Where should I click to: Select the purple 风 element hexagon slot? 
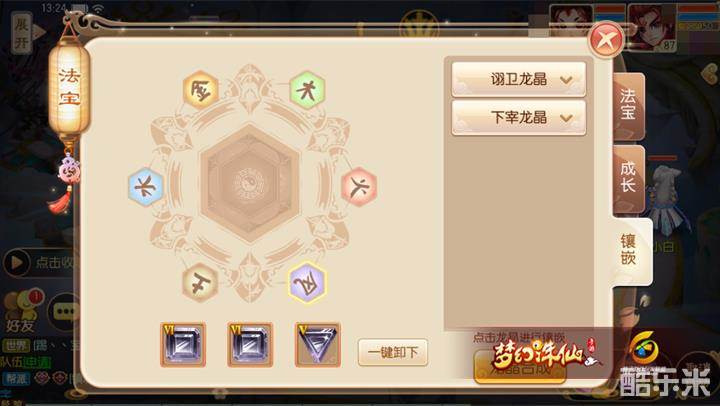click(x=307, y=282)
